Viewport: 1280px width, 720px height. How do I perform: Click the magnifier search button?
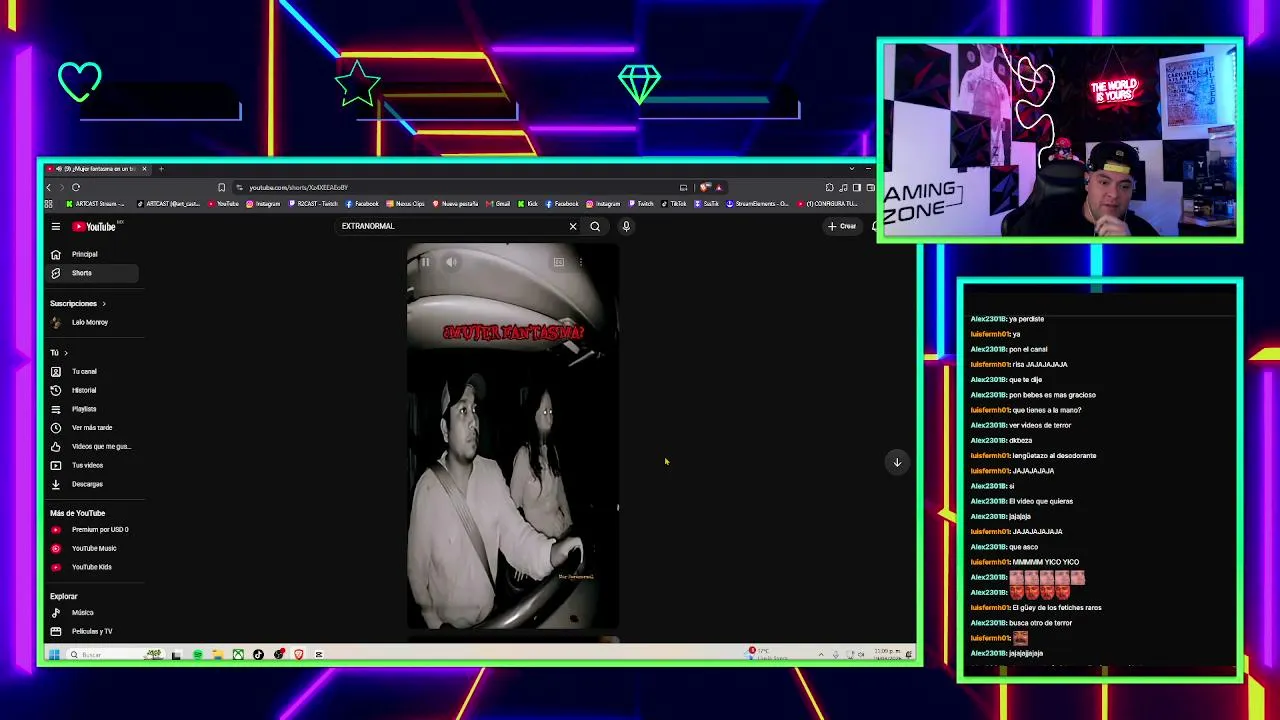tap(595, 226)
